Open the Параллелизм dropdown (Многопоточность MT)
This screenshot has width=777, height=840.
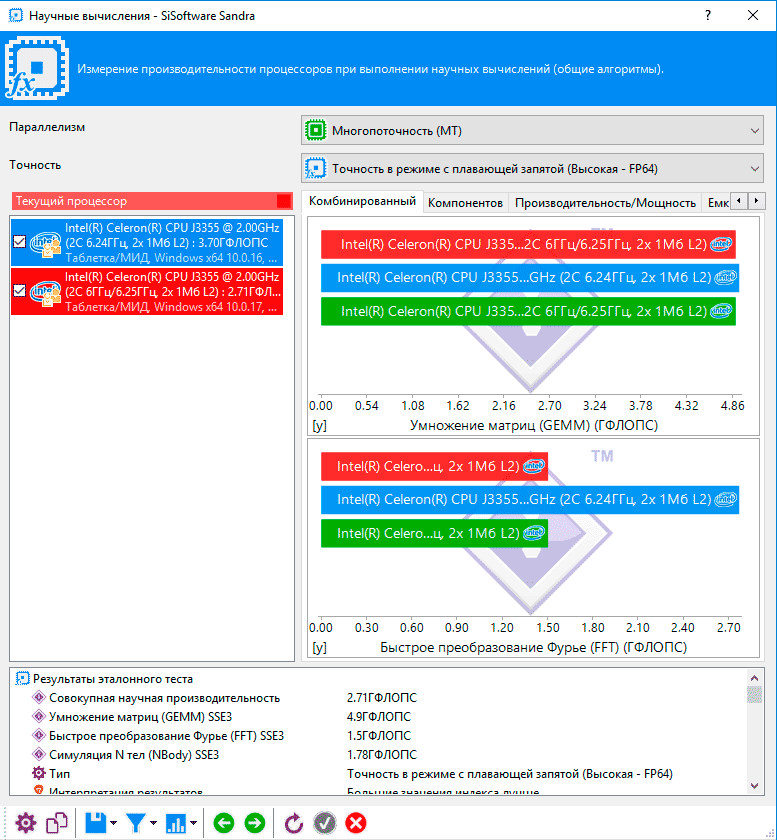pyautogui.click(x=532, y=130)
